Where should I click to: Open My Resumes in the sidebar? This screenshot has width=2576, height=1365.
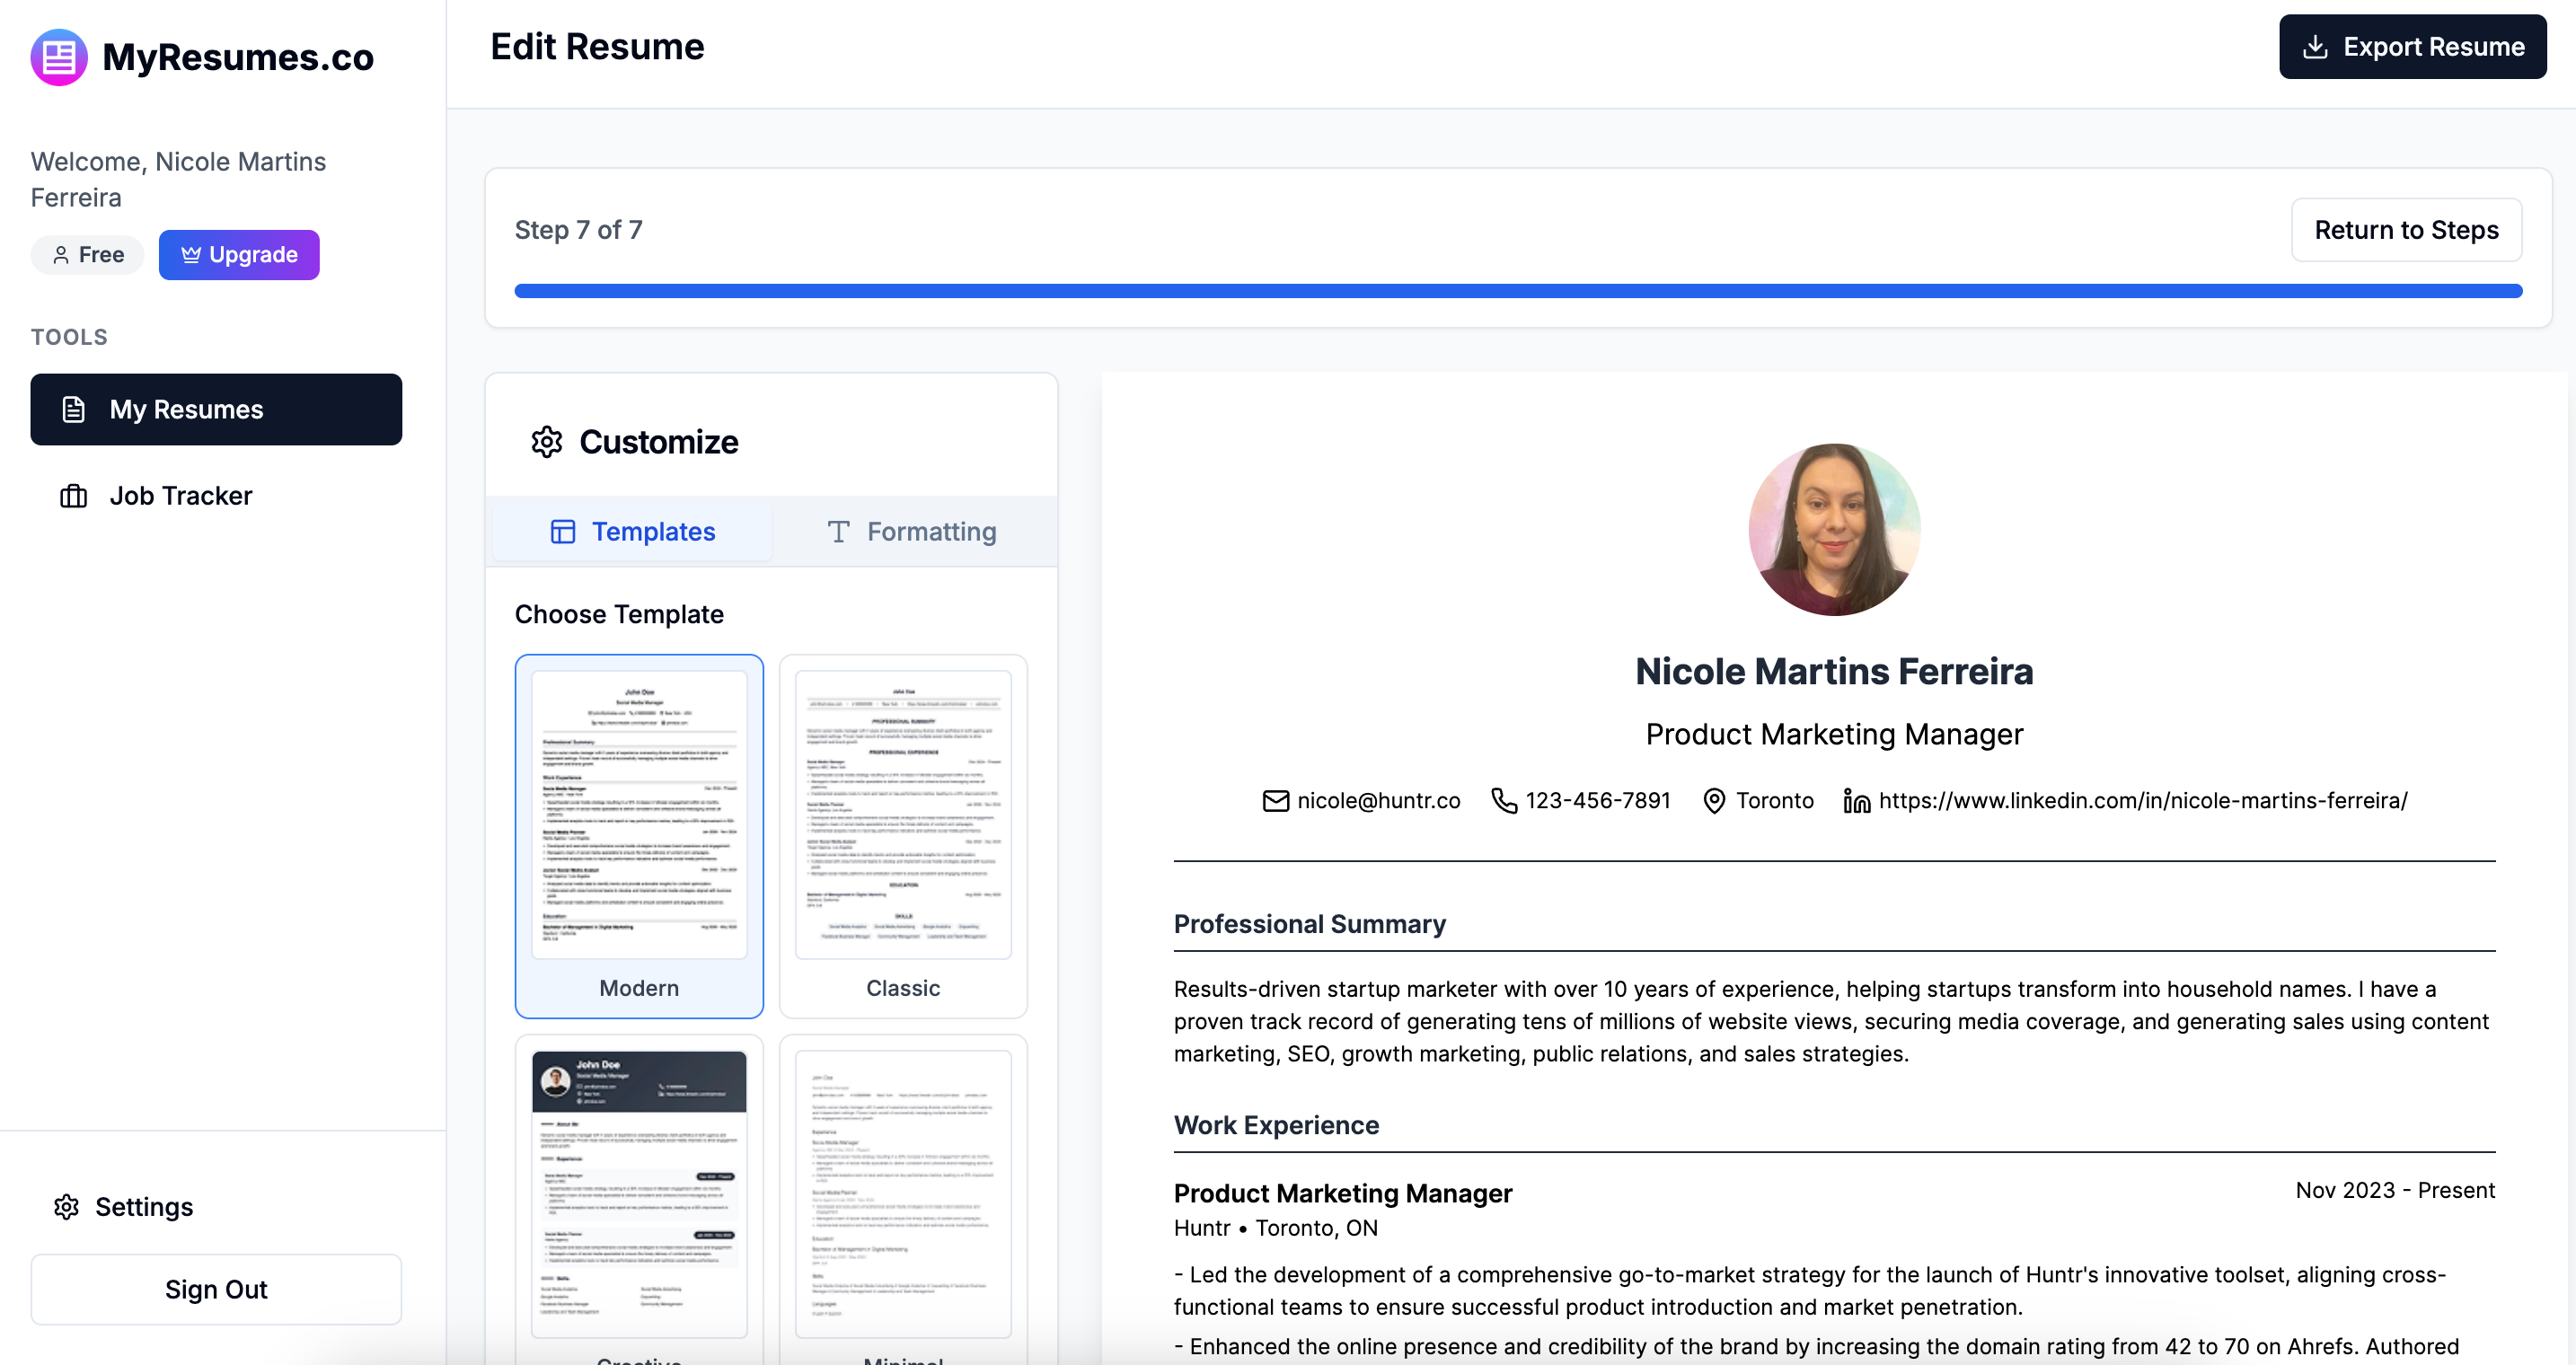[216, 410]
